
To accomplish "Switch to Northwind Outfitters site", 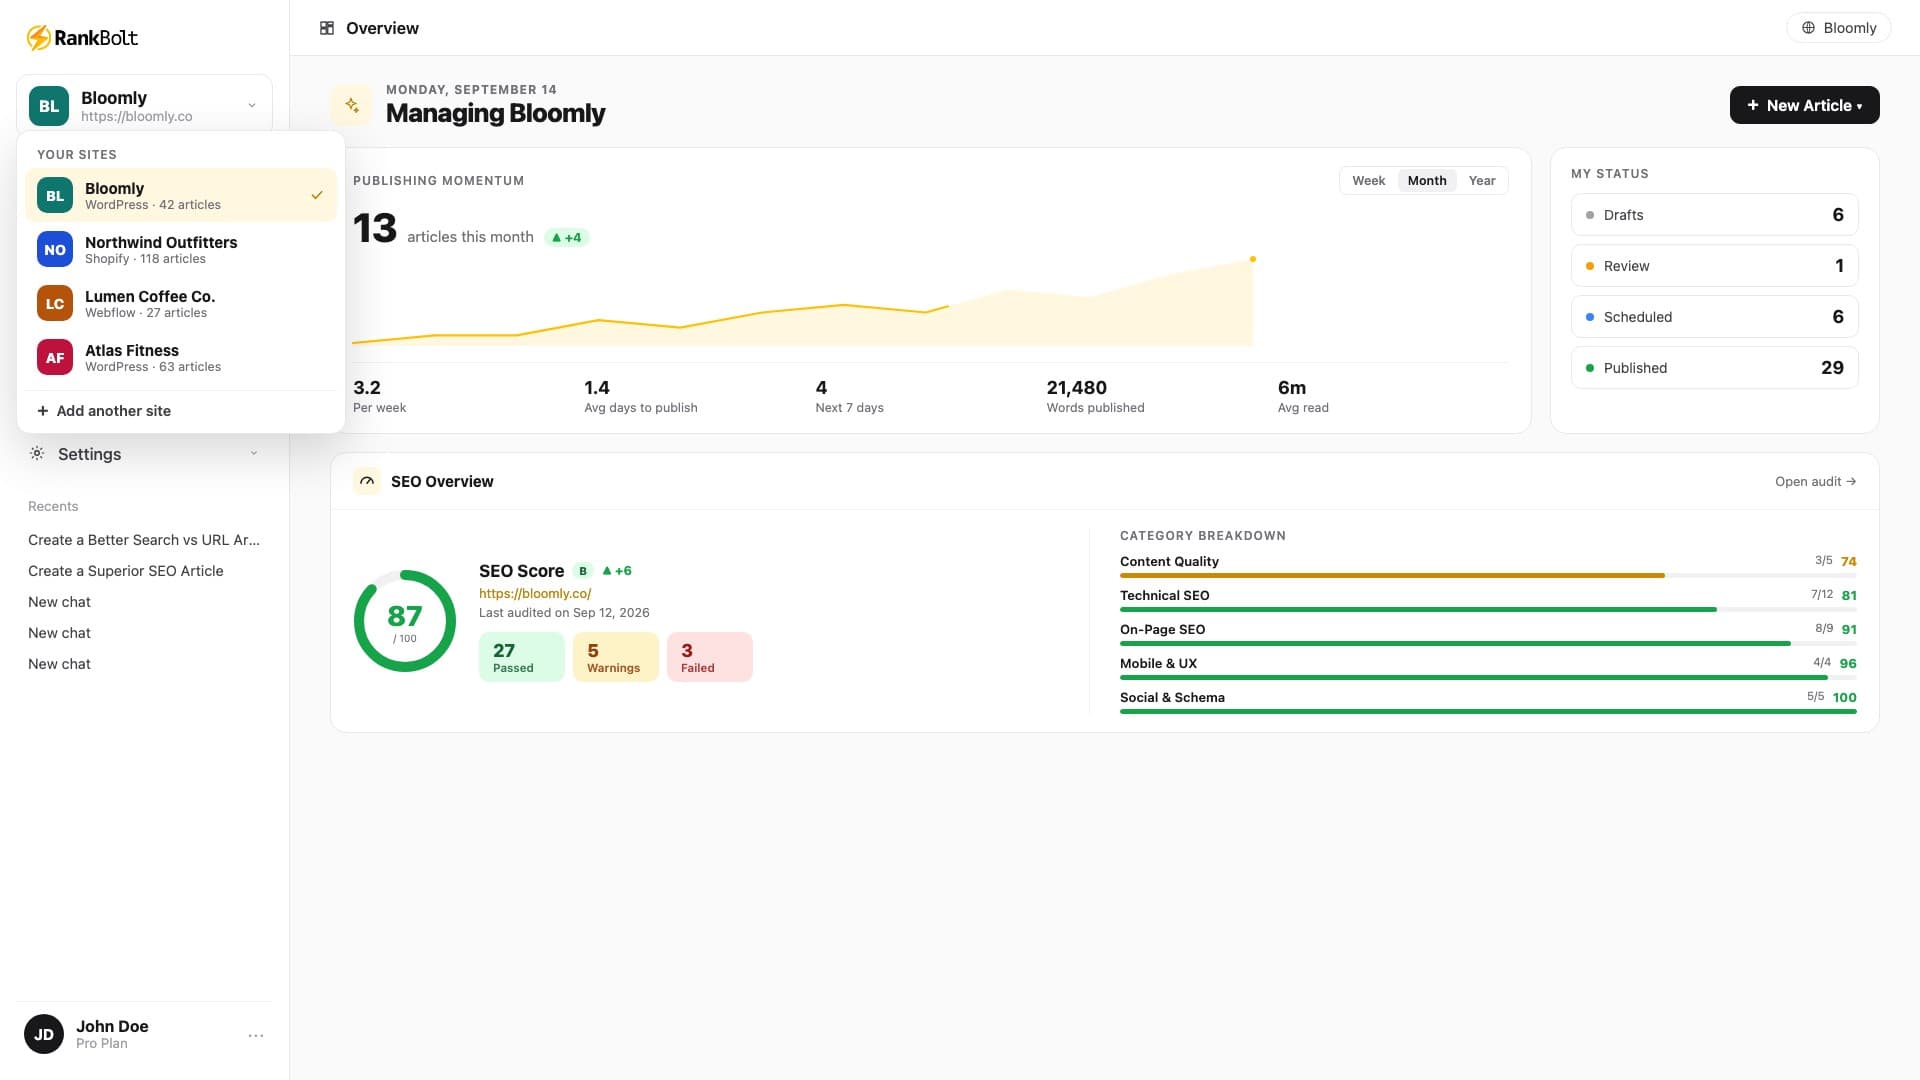I will pyautogui.click(x=181, y=250).
